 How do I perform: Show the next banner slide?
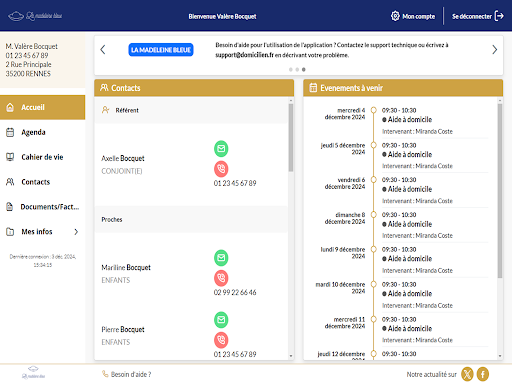coord(495,50)
